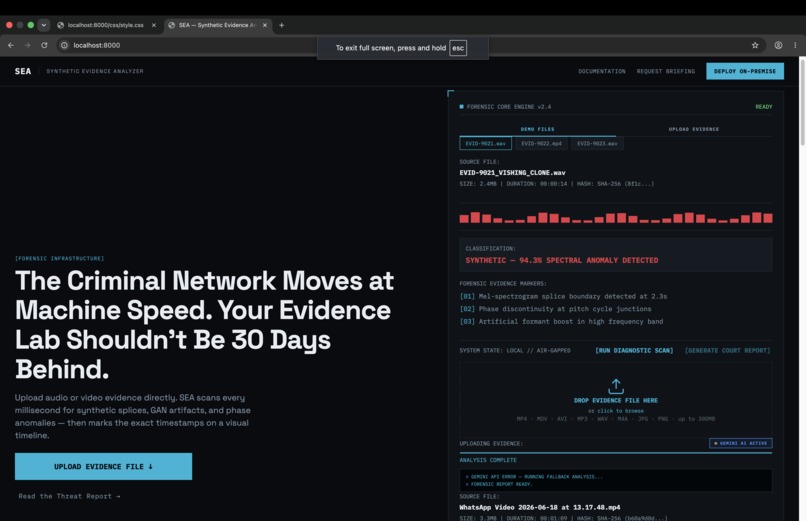806x521 pixels.
Task: Click the SYNTHETIC 94.3% classification result
Action: (x=562, y=260)
